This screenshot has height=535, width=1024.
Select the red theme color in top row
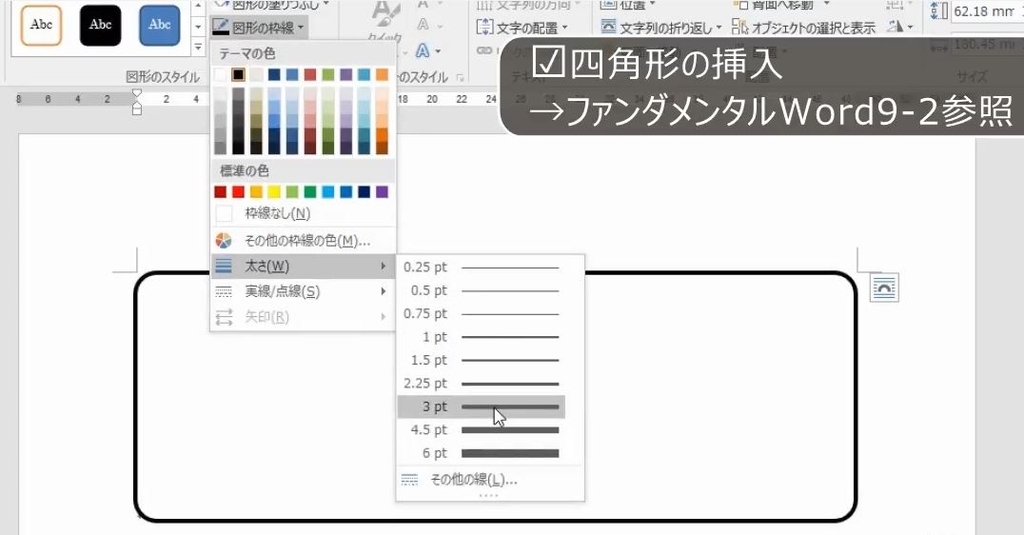click(310, 74)
